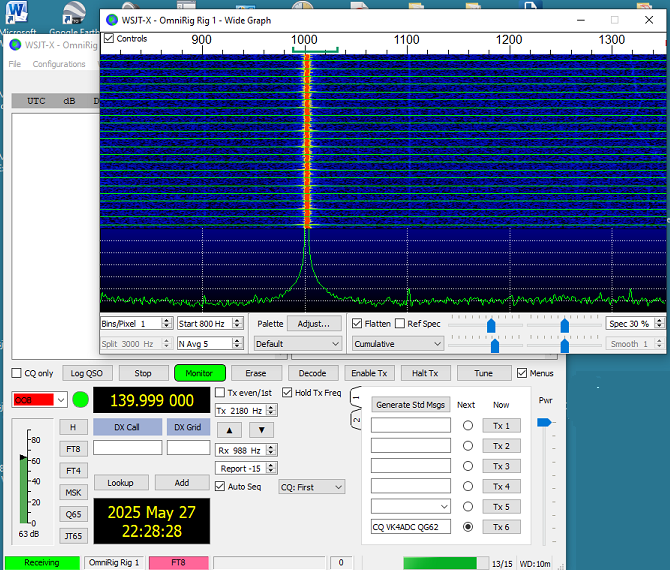Click the upper-left waterfall gain slider
Viewport: 670px width, 570px height.
tap(491, 325)
